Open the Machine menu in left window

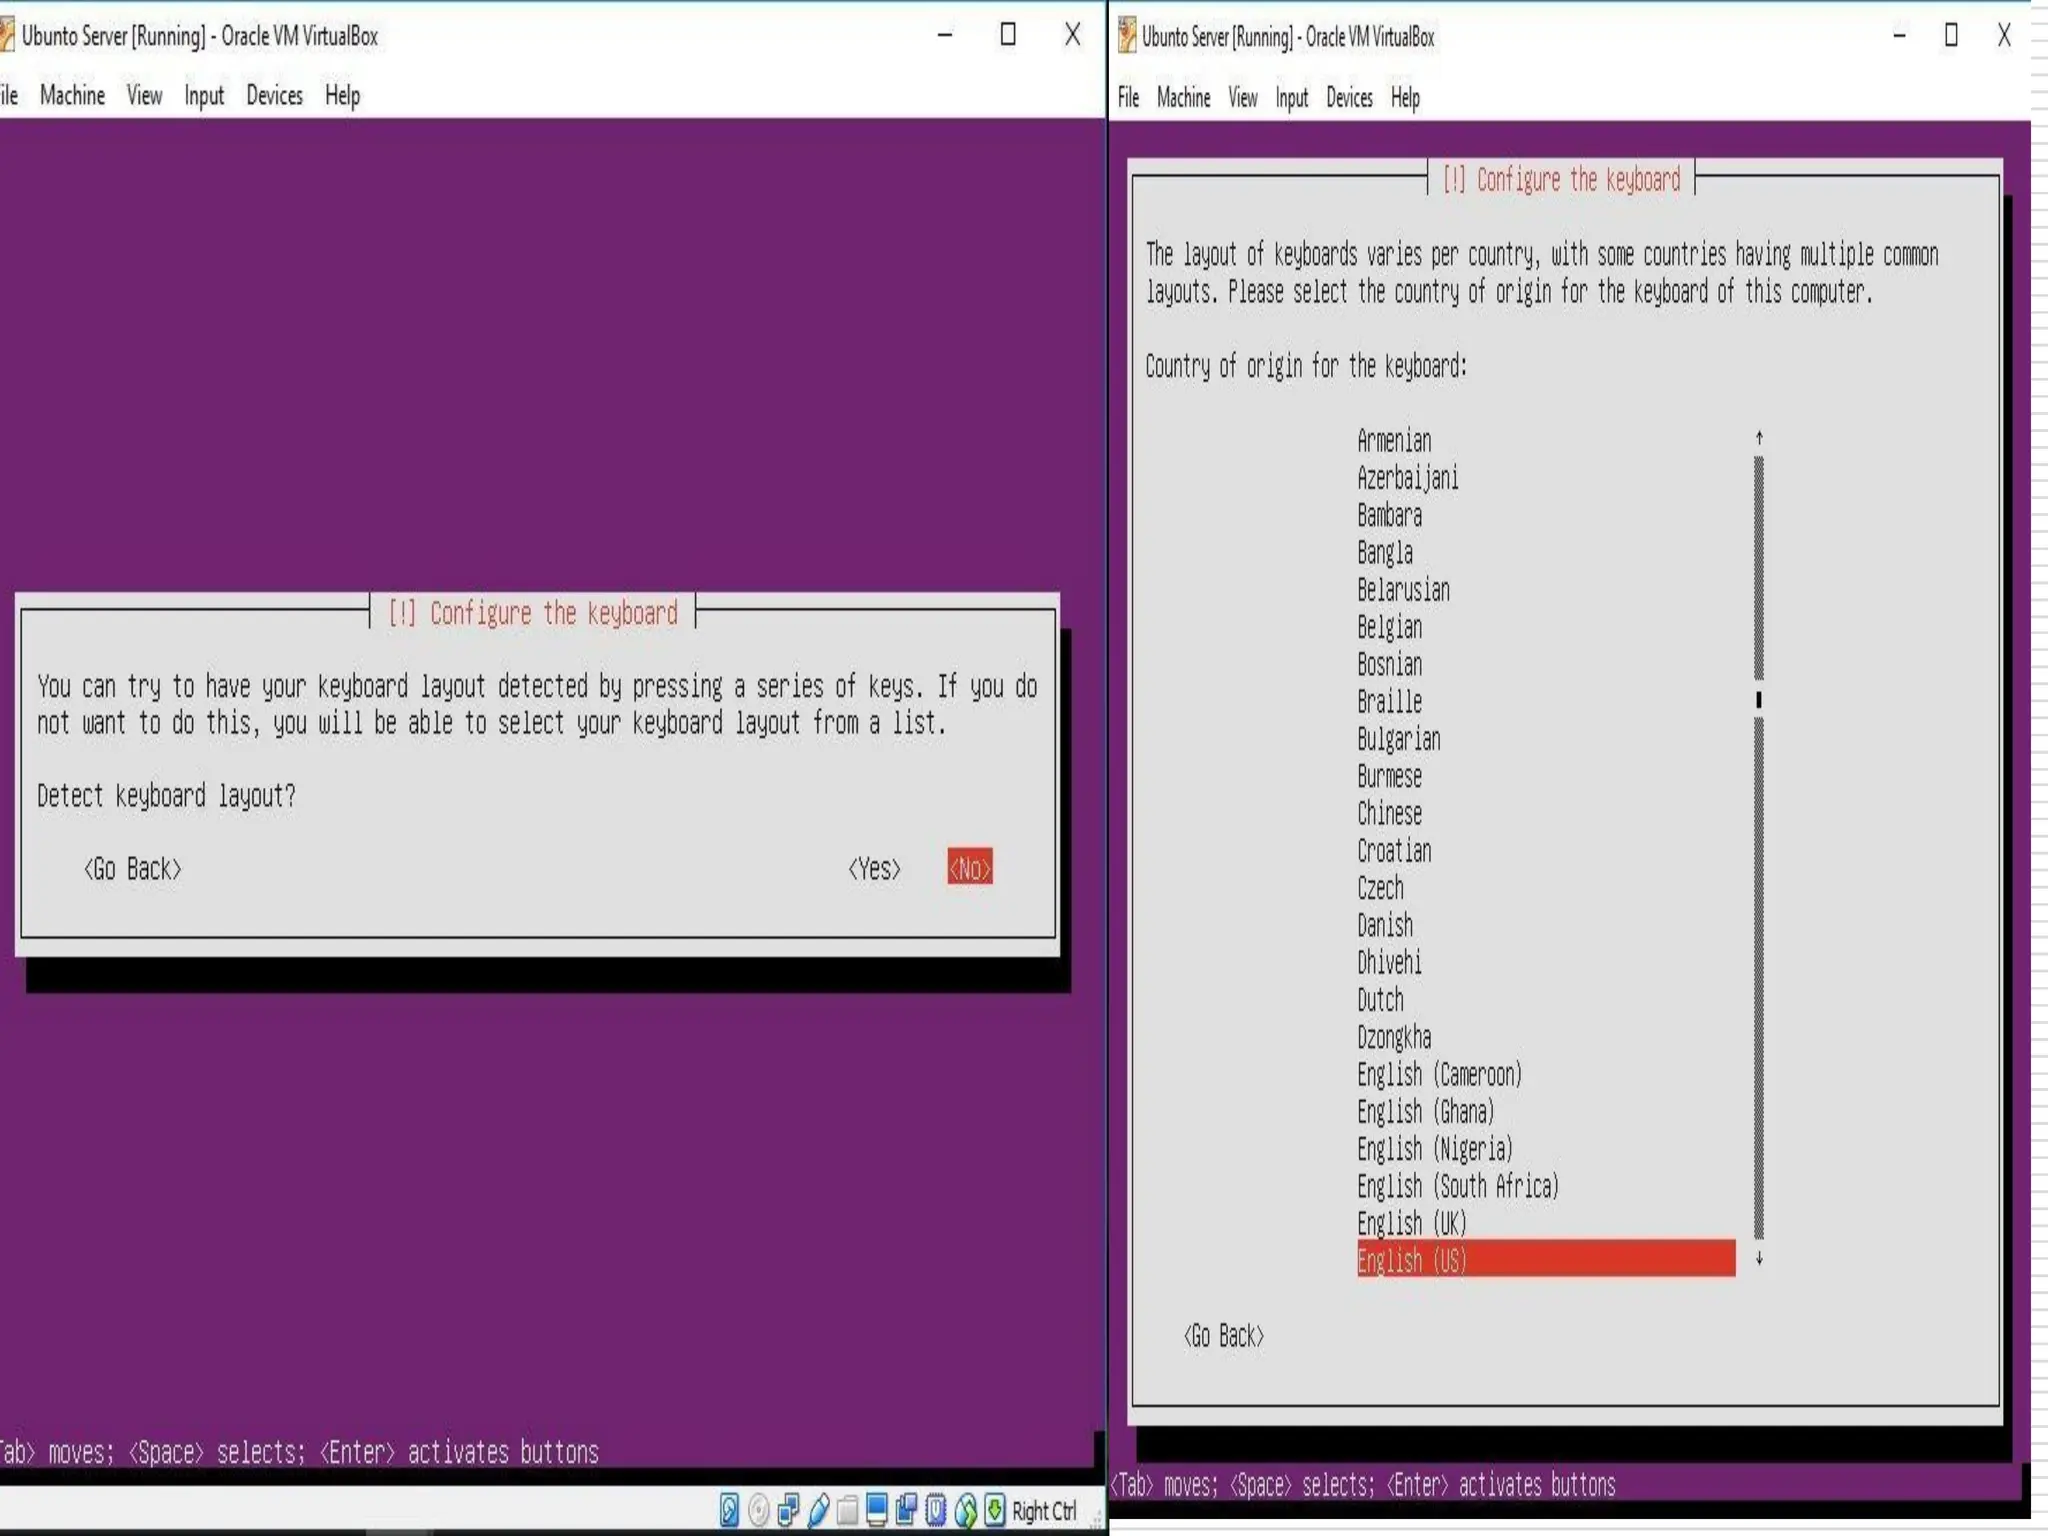tap(72, 95)
